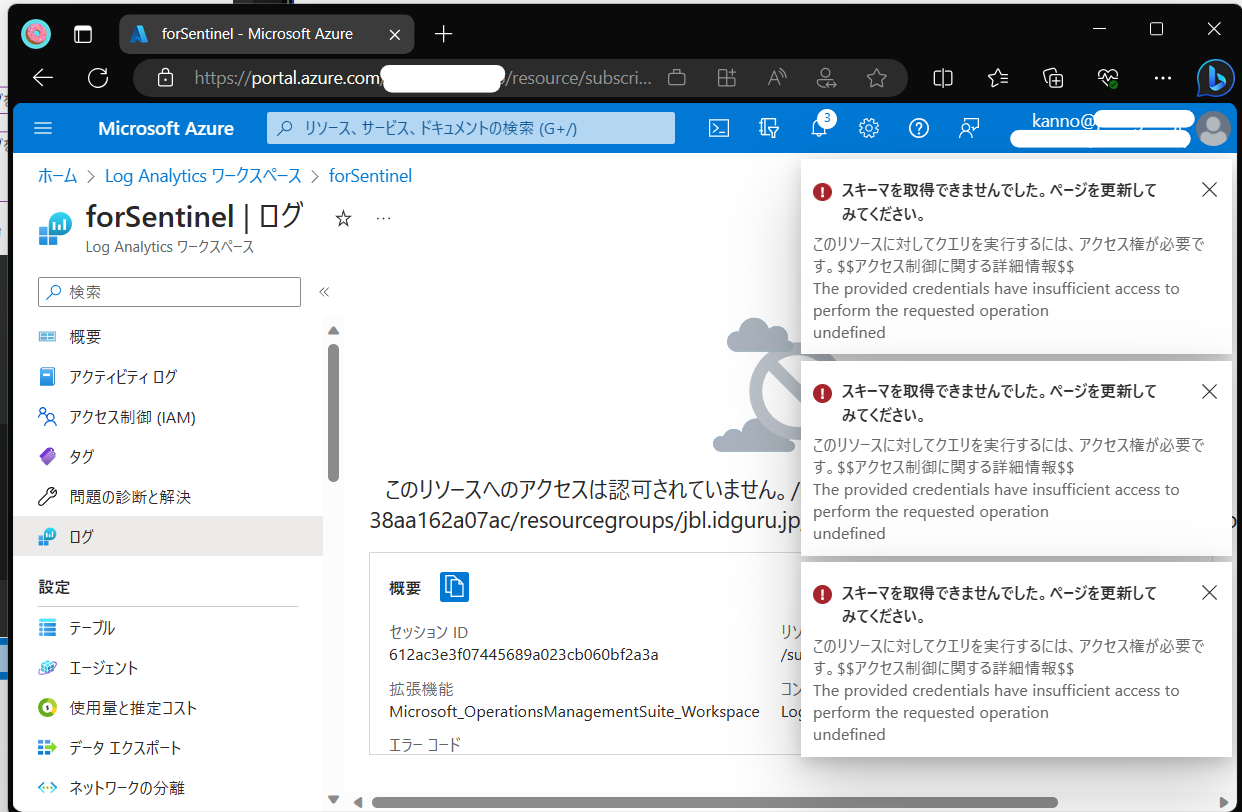The image size is (1242, 812).
Task: Open the feedback icon in the top bar
Action: coord(969,128)
